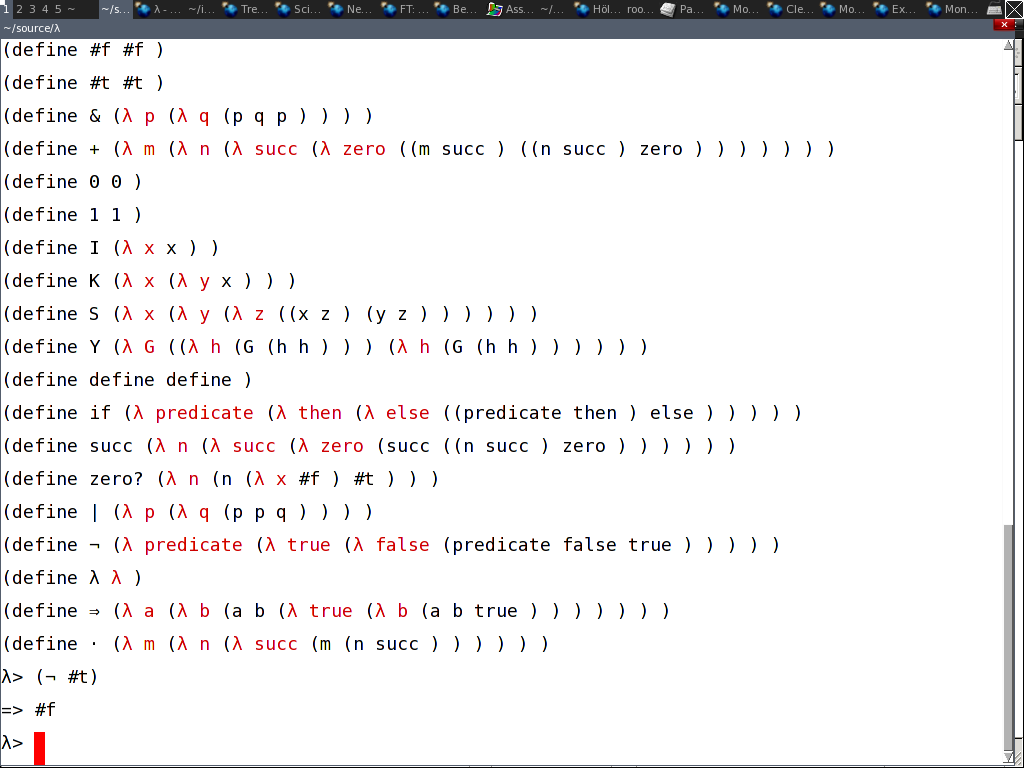Image resolution: width=1024 pixels, height=768 pixels.
Task: Switch to the "Be..." browser window
Action: point(455,9)
